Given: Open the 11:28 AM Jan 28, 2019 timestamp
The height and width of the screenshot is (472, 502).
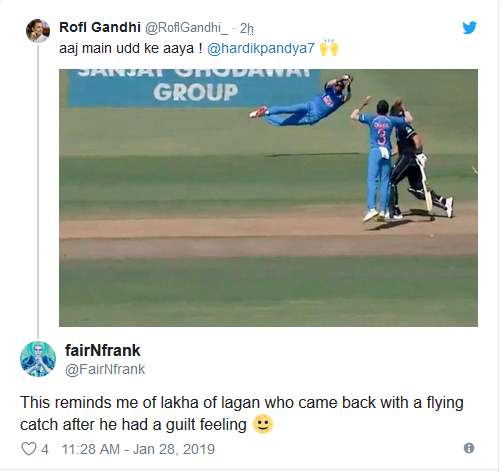Looking at the screenshot, I should click(x=138, y=449).
